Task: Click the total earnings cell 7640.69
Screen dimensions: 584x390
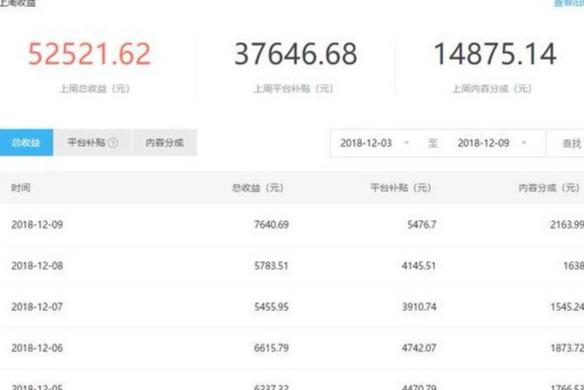Action: click(271, 225)
